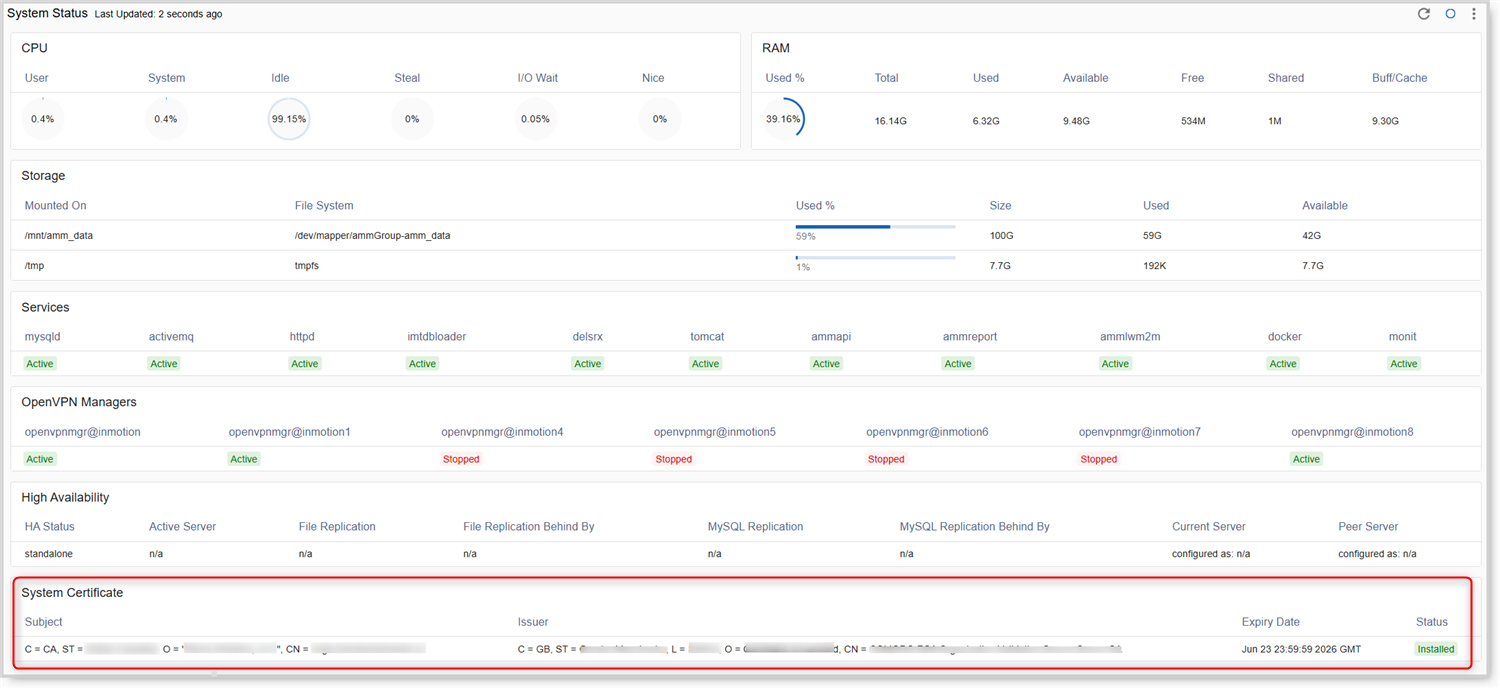This screenshot has height=688, width=1500.
Task: Open the three-dot options menu
Action: [1474, 14]
